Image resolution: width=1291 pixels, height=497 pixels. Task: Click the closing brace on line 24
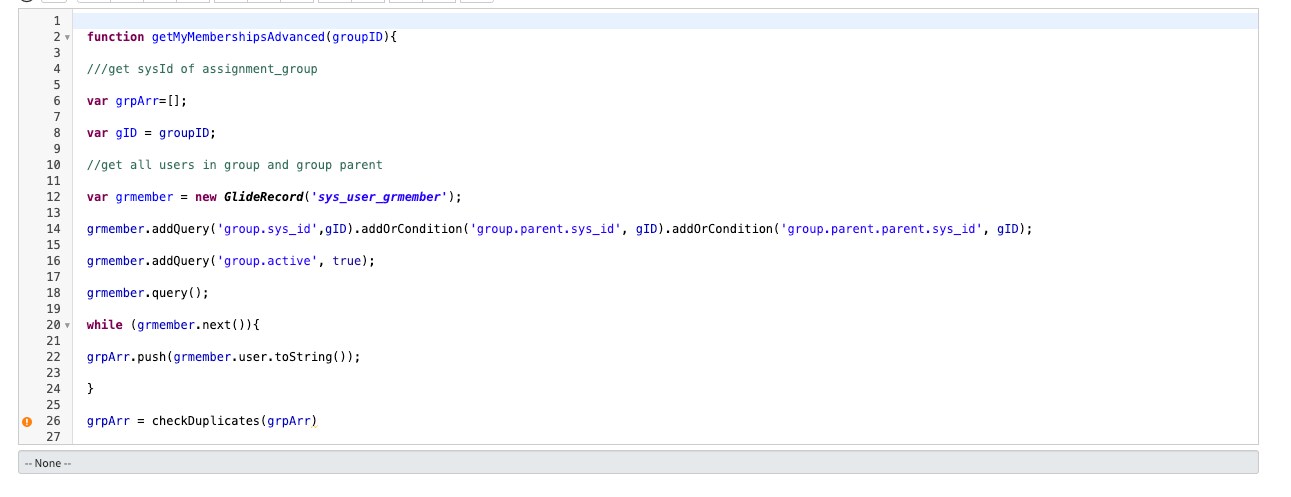(x=90, y=389)
